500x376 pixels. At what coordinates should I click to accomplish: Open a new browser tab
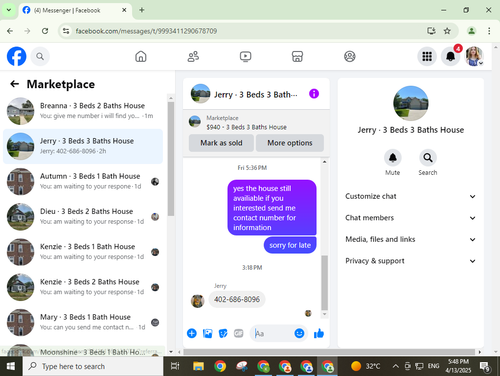coord(142,10)
